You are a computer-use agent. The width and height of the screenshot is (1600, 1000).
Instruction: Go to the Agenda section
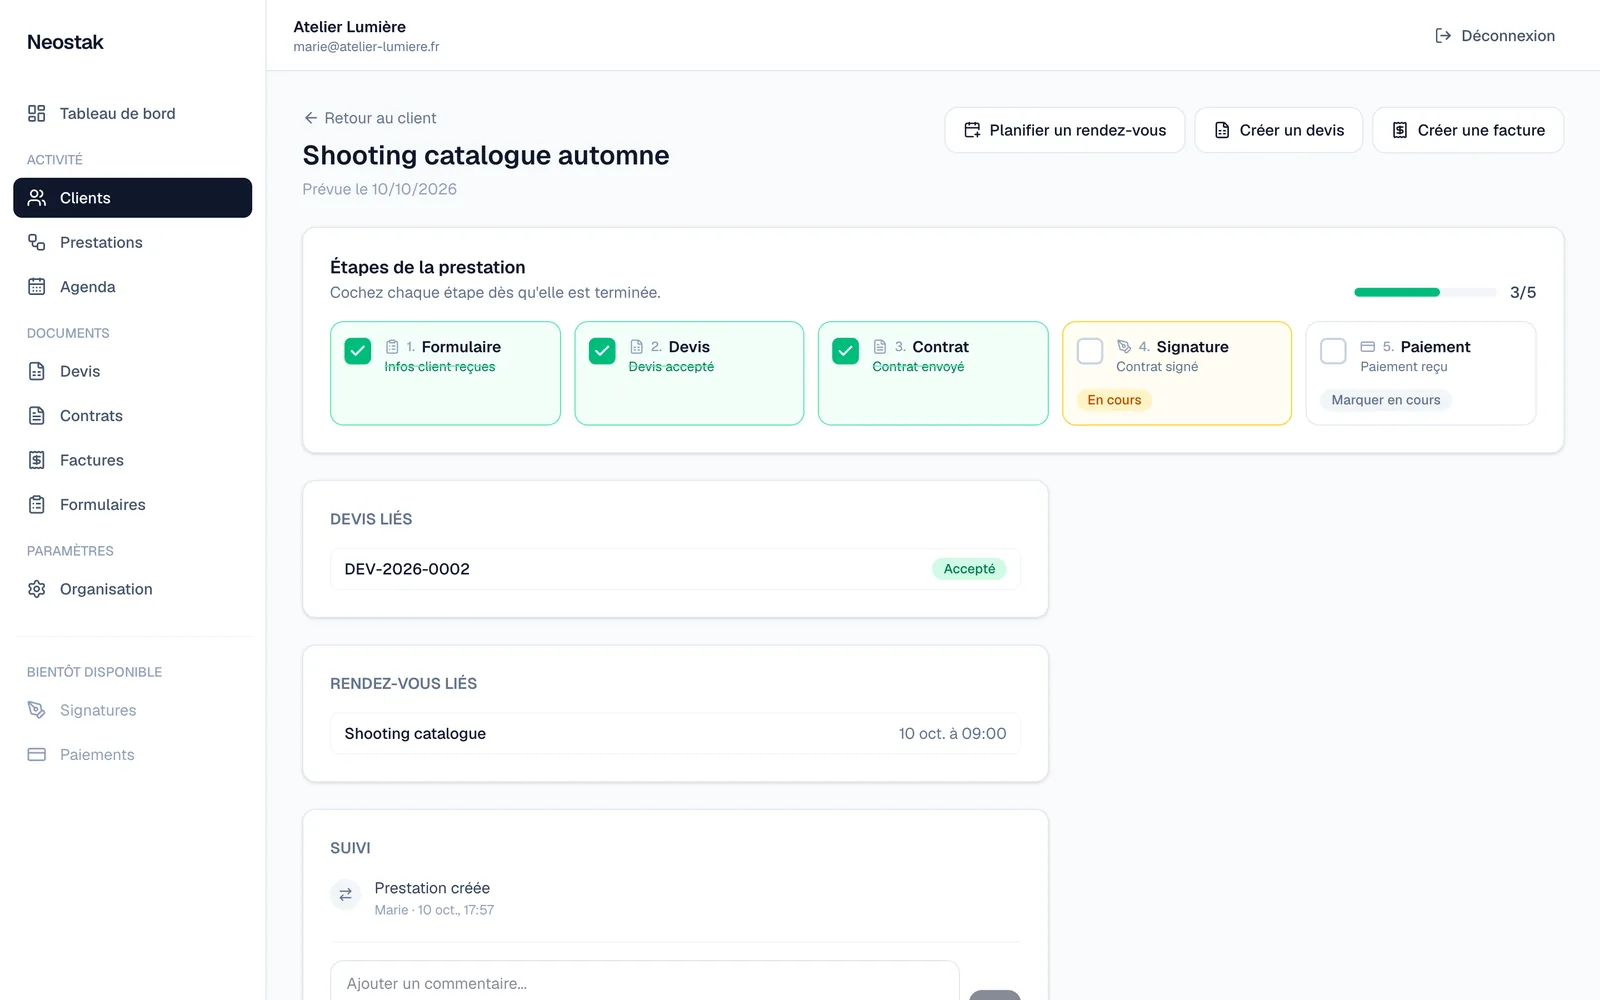coord(133,287)
